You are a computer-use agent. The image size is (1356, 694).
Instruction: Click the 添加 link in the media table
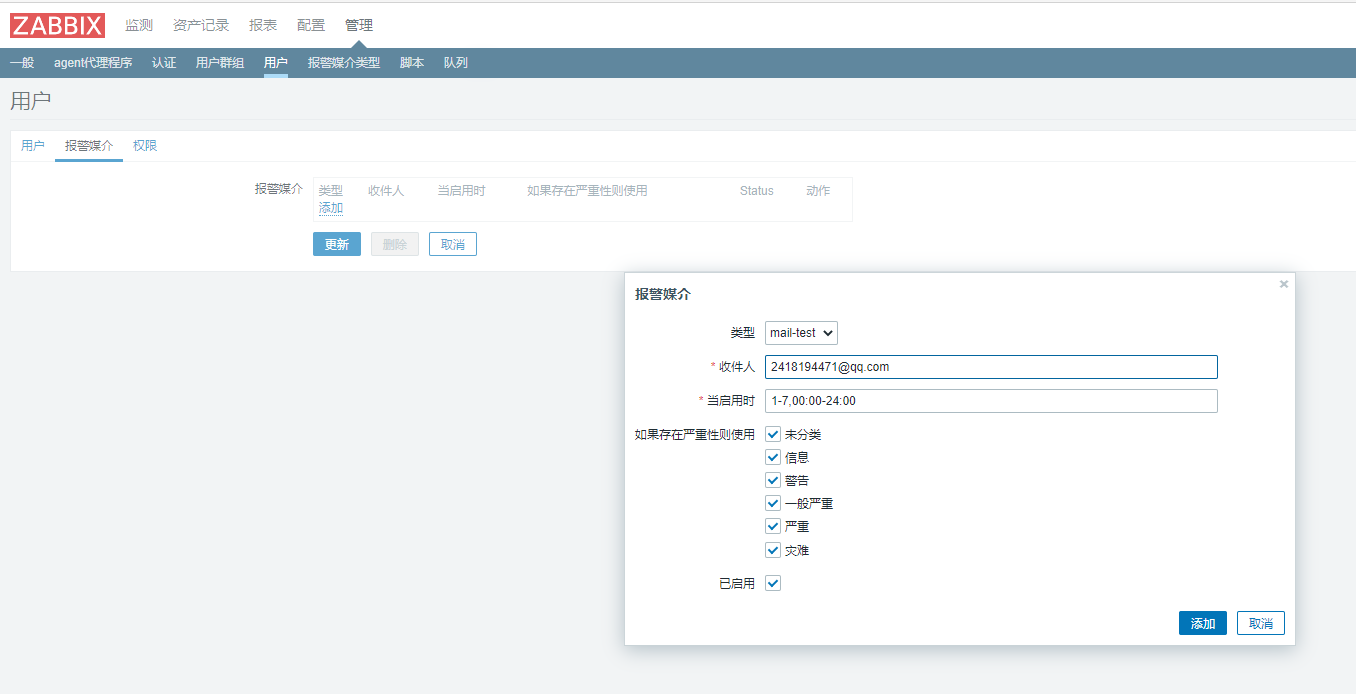(x=331, y=208)
